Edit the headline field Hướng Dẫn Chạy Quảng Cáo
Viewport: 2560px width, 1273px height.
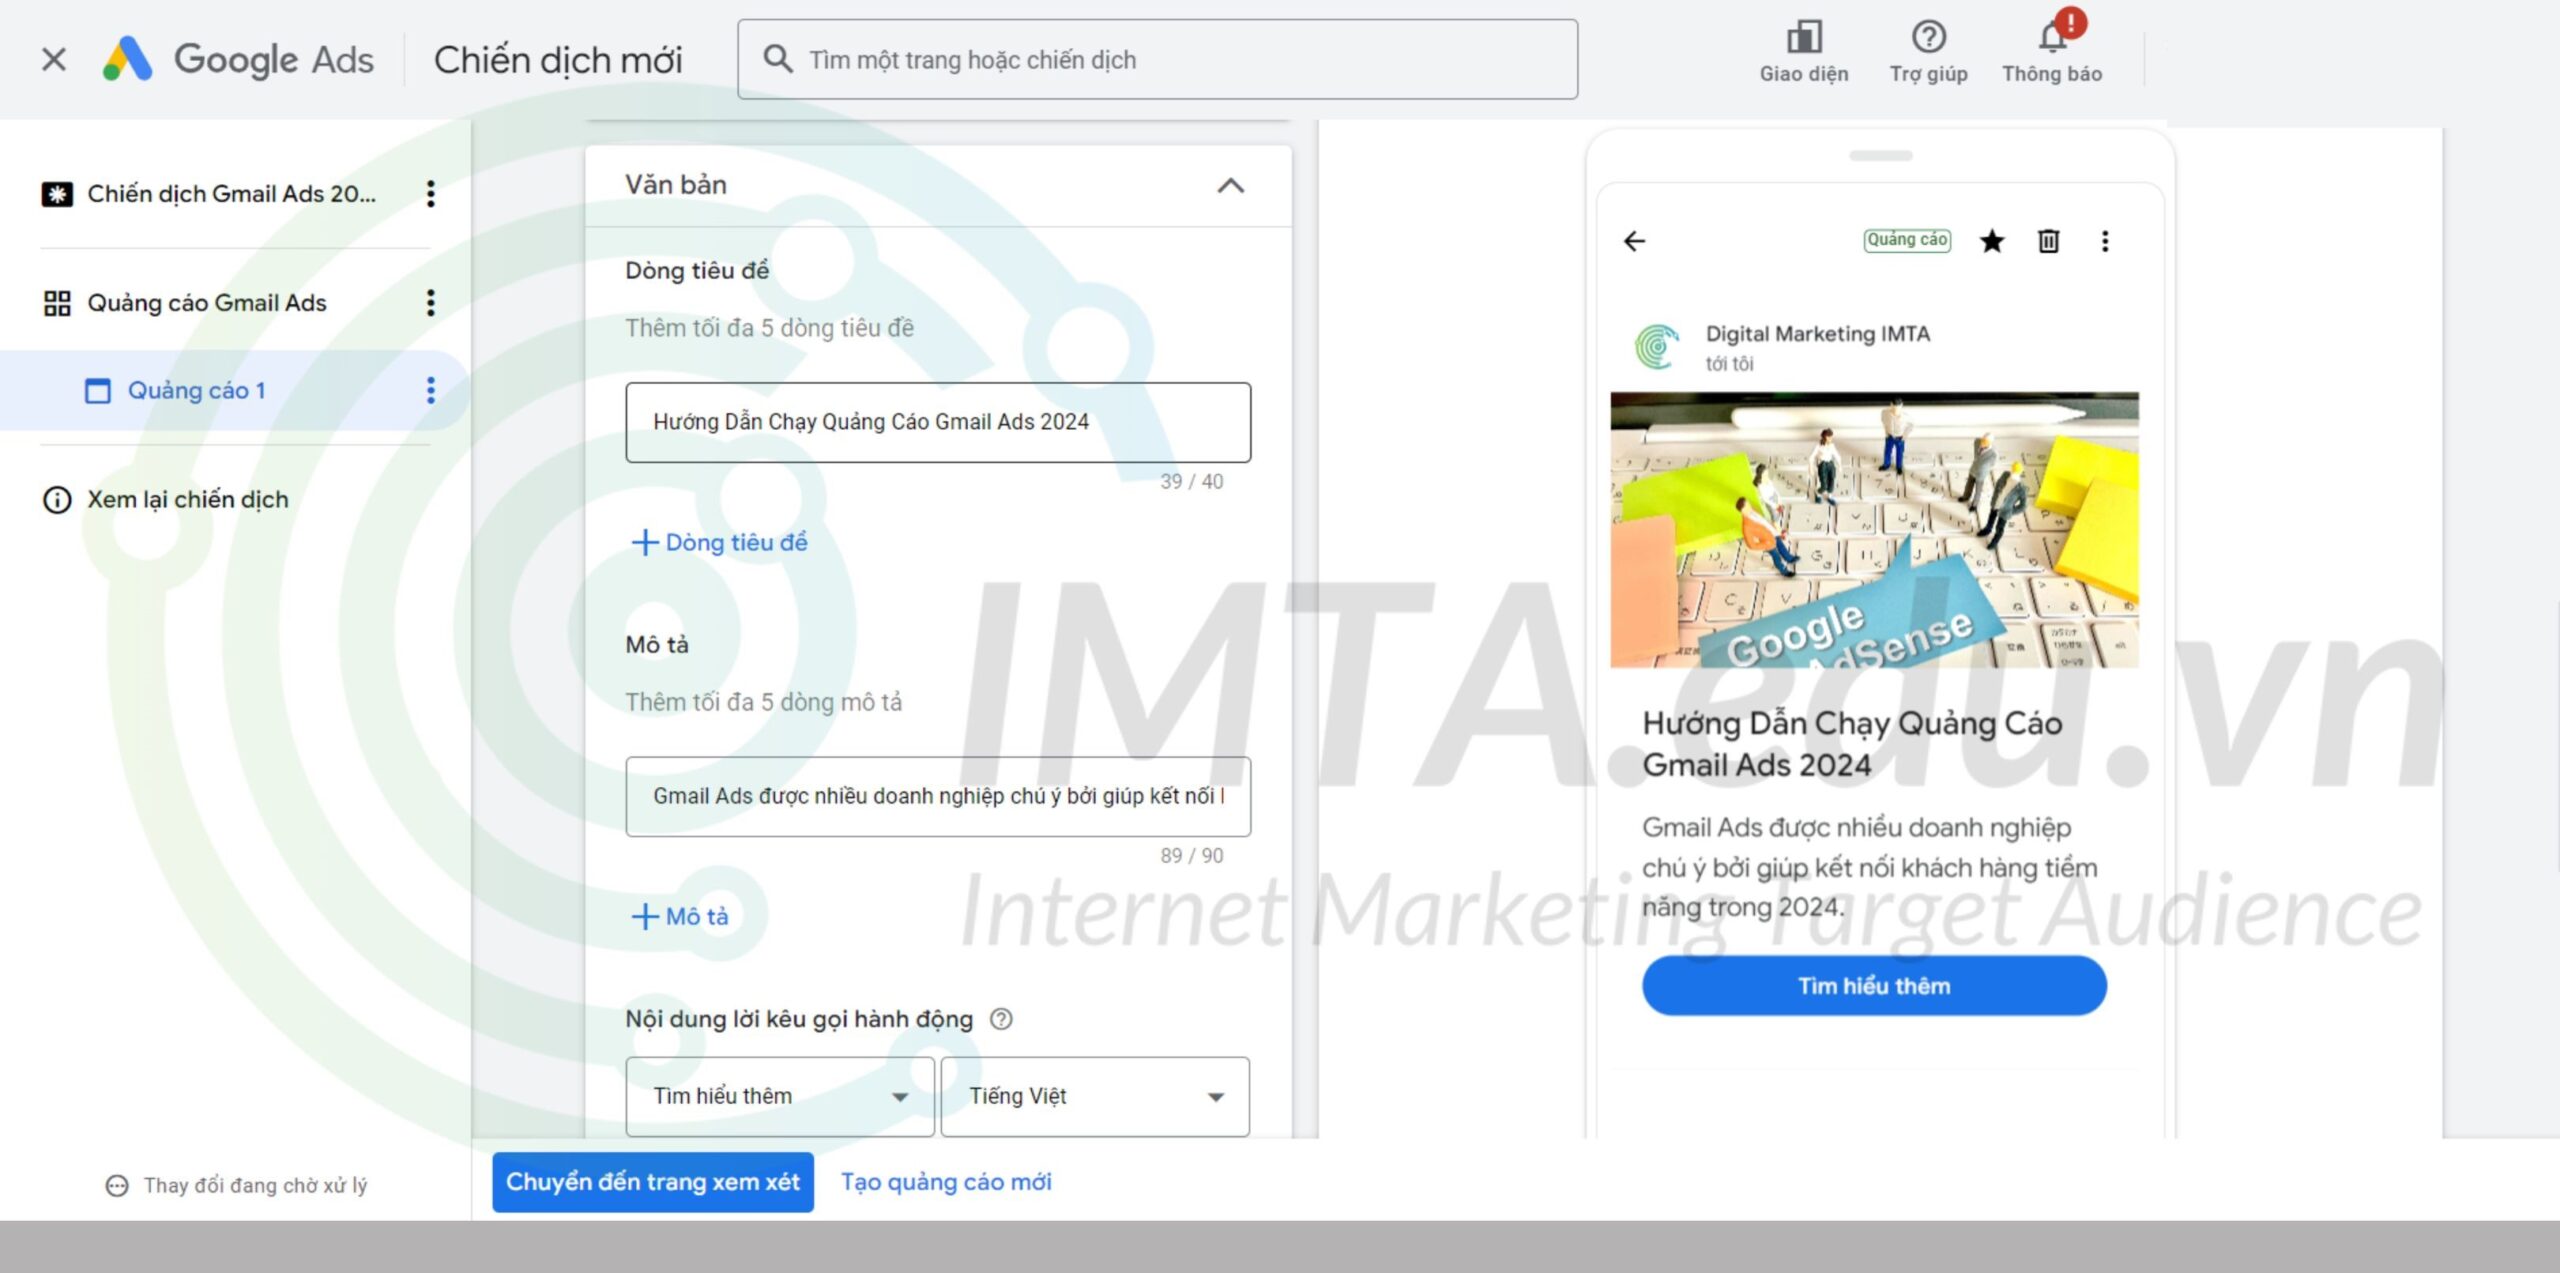(x=938, y=422)
